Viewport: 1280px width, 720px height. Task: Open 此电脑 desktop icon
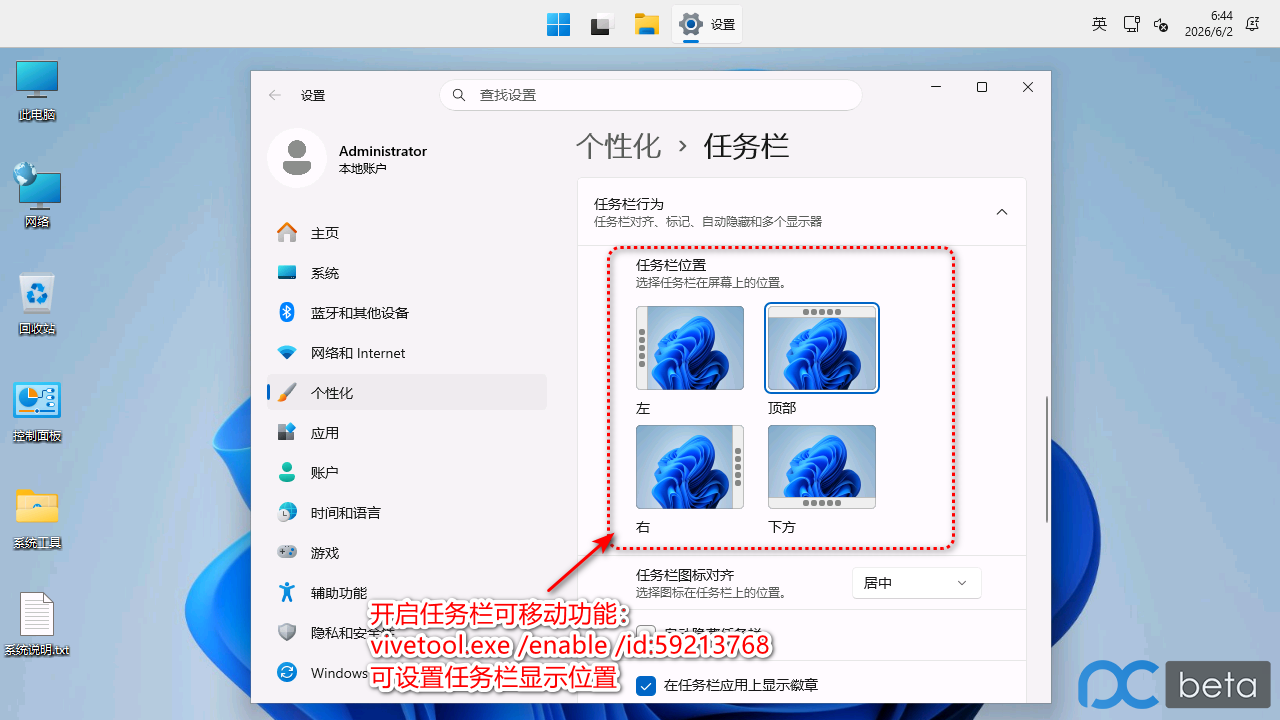coord(37,90)
